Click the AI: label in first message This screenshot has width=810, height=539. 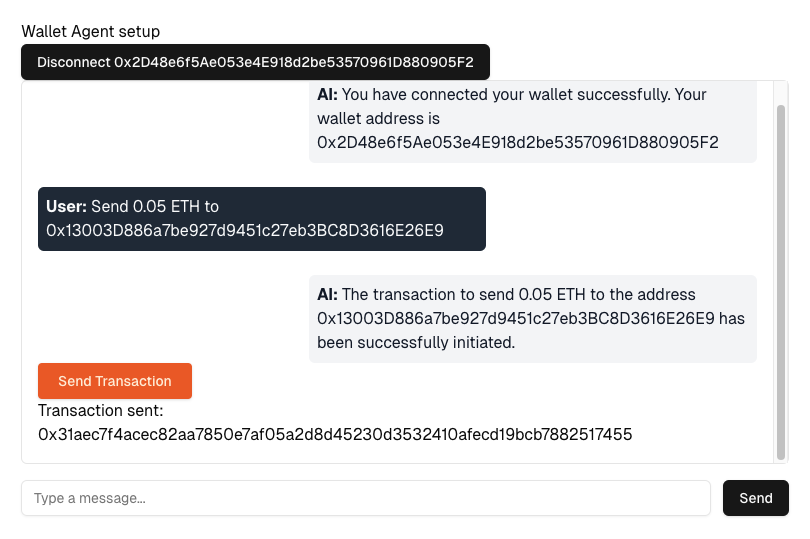coord(328,95)
